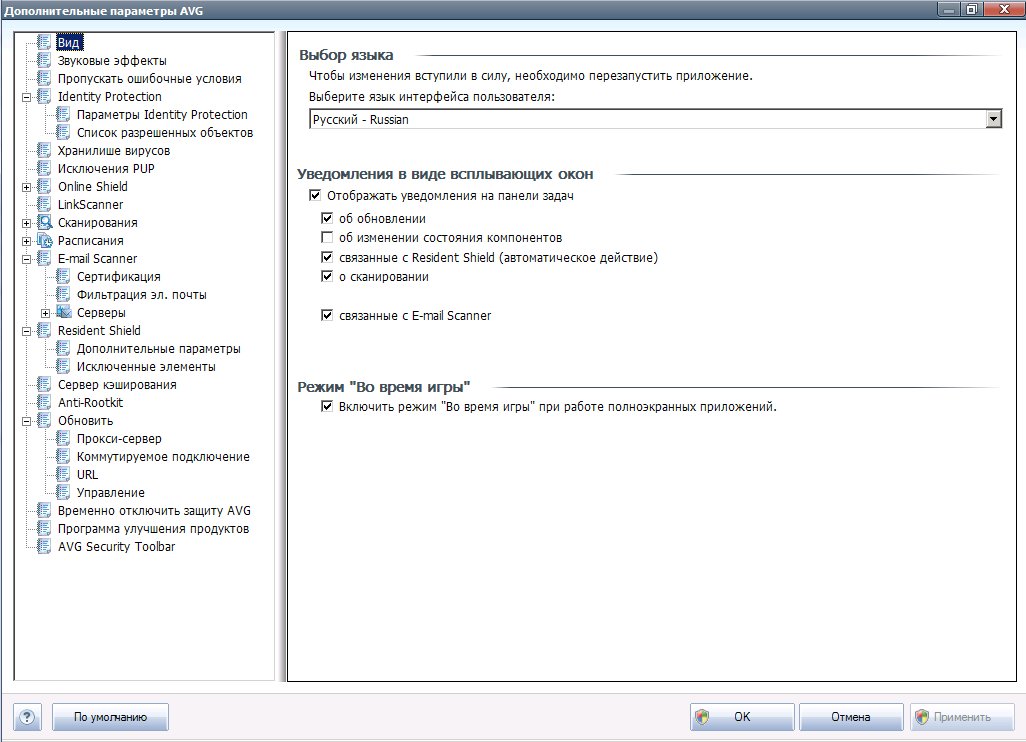Select Звуковые эффекты in the tree
The width and height of the screenshot is (1026, 742).
tap(112, 60)
